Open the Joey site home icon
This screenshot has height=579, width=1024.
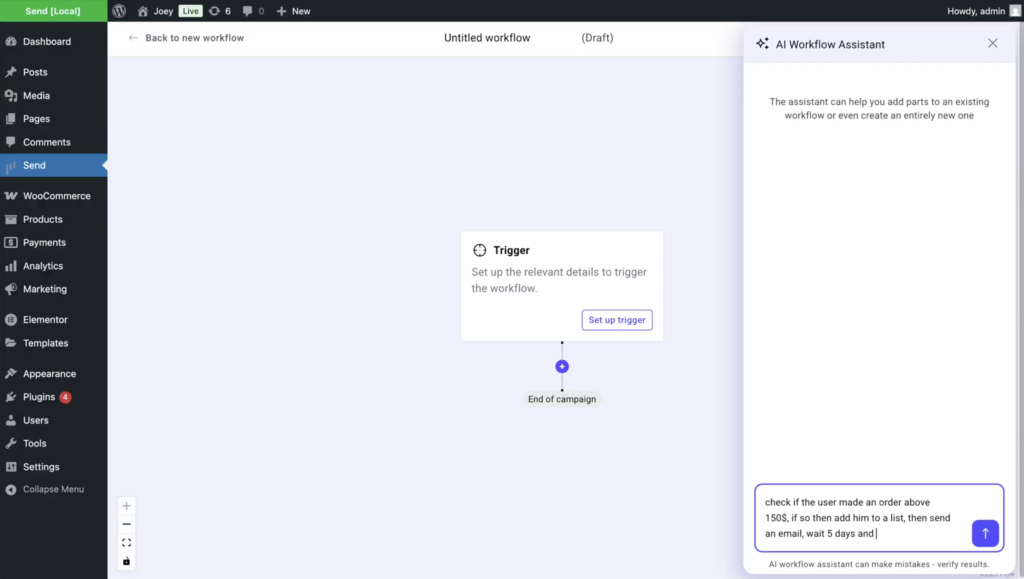click(x=143, y=11)
